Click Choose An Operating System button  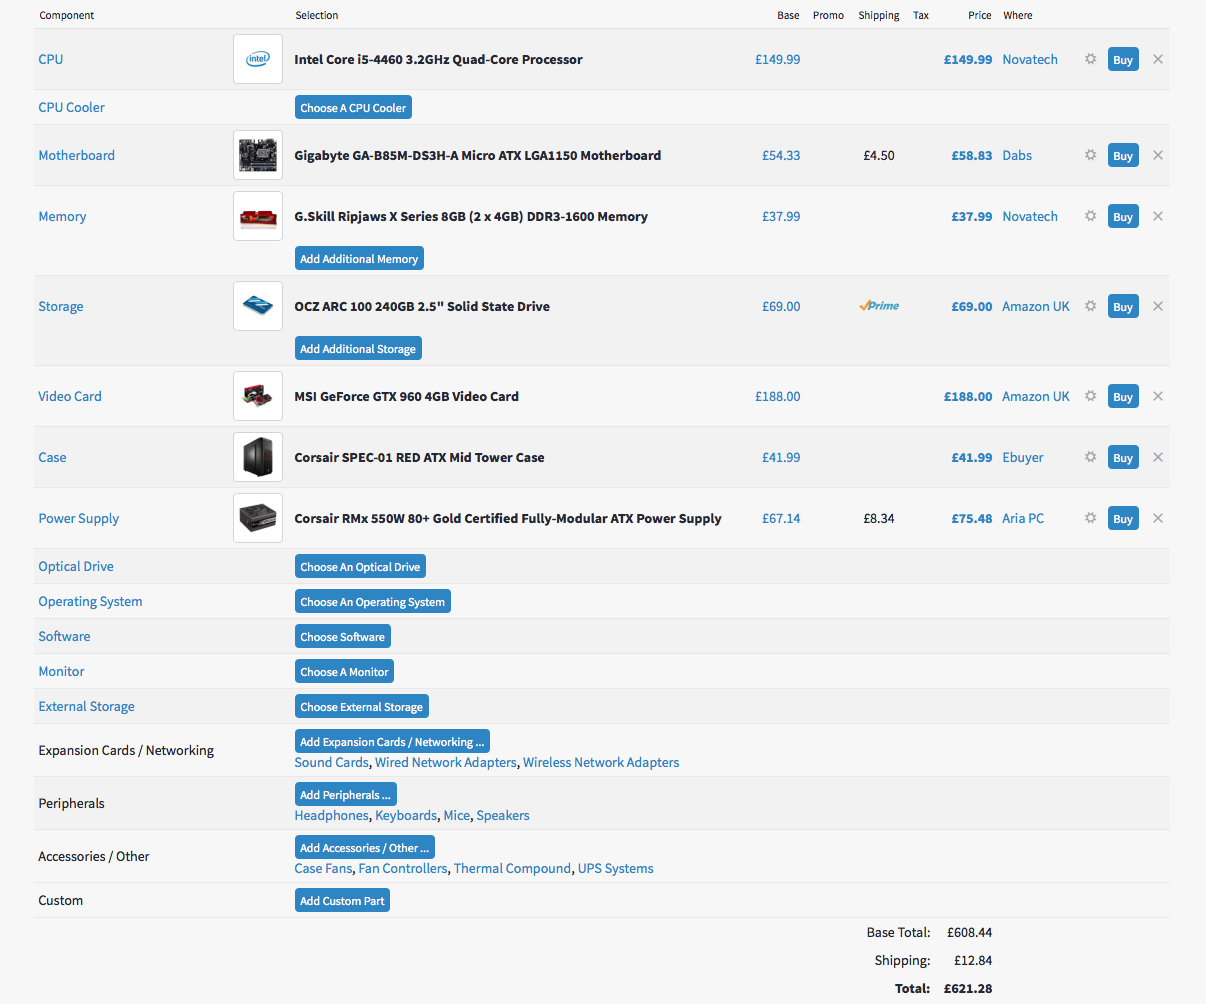tap(372, 602)
